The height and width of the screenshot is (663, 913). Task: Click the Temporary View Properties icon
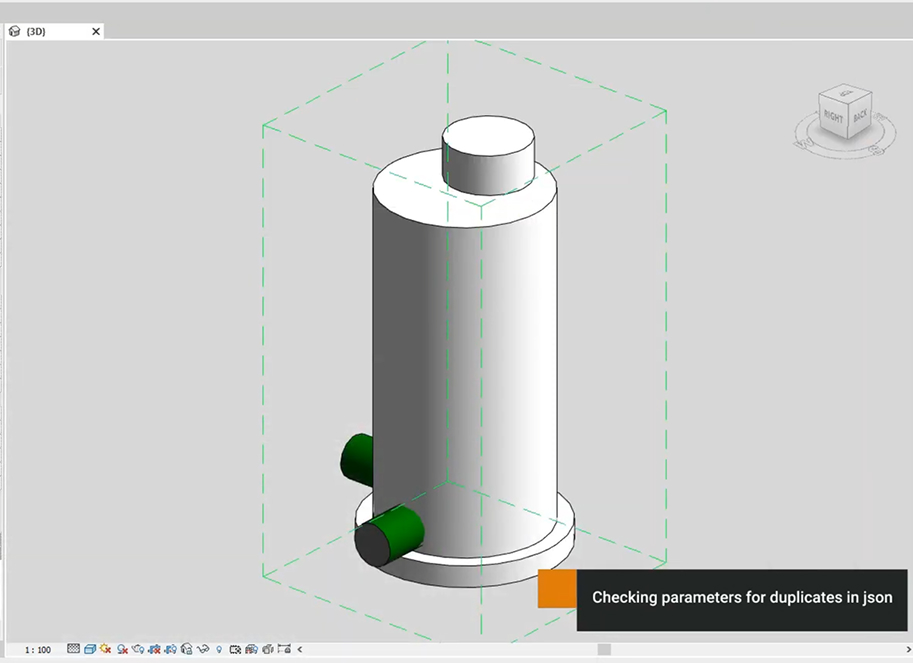click(235, 649)
